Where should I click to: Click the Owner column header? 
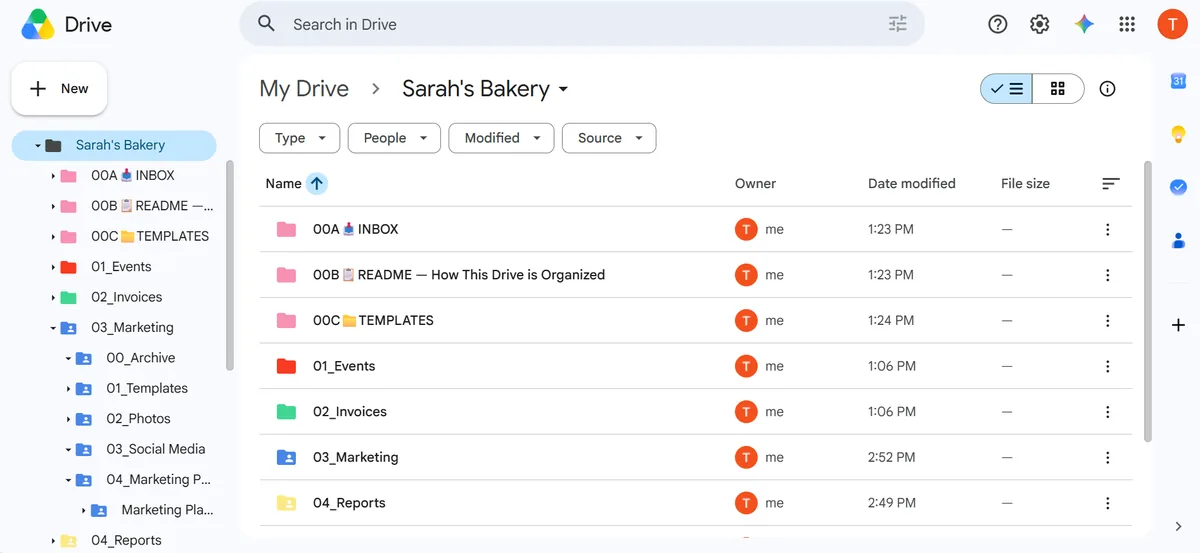(755, 184)
